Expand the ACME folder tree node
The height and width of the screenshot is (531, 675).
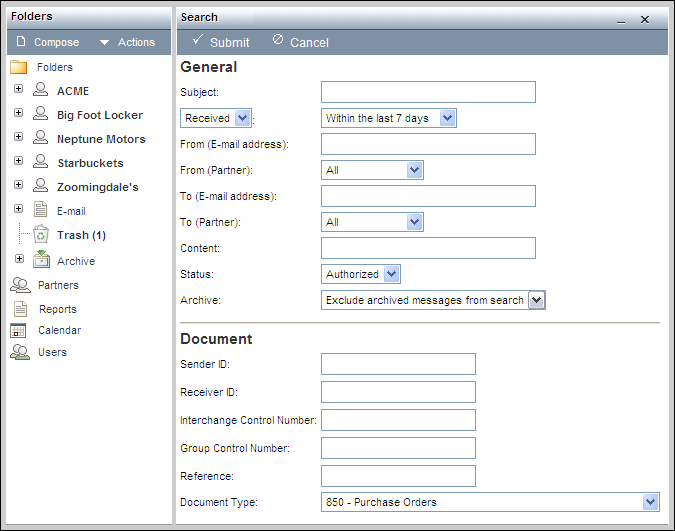point(18,90)
